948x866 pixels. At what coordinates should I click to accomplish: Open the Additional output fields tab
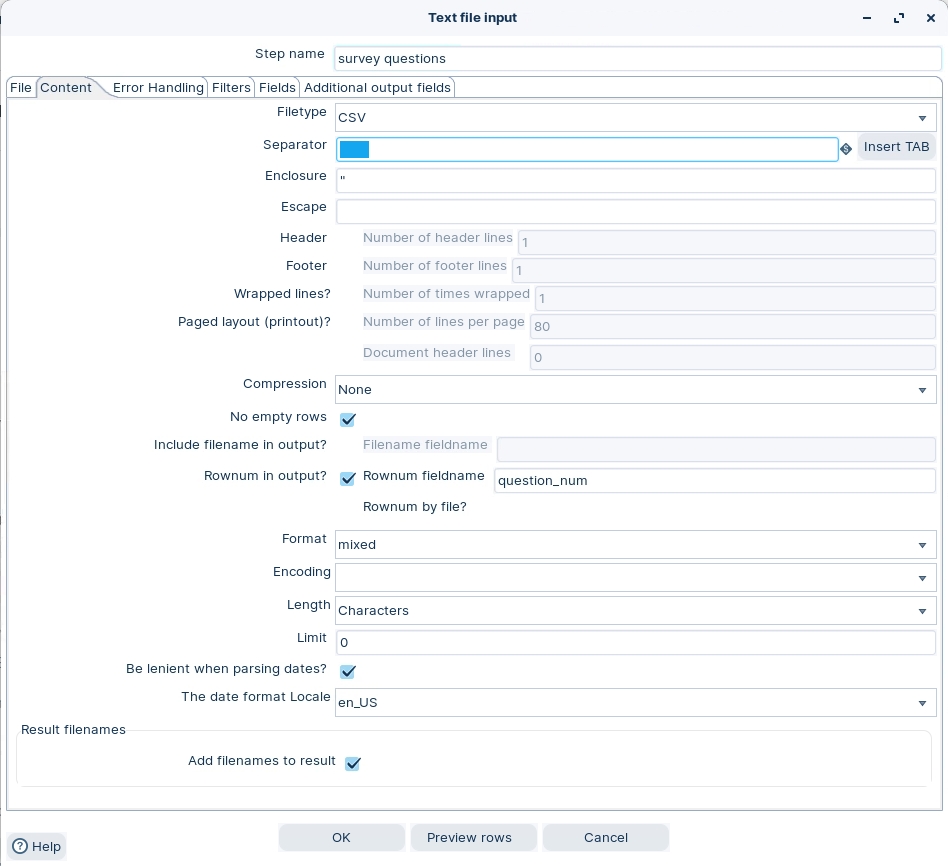coord(377,88)
